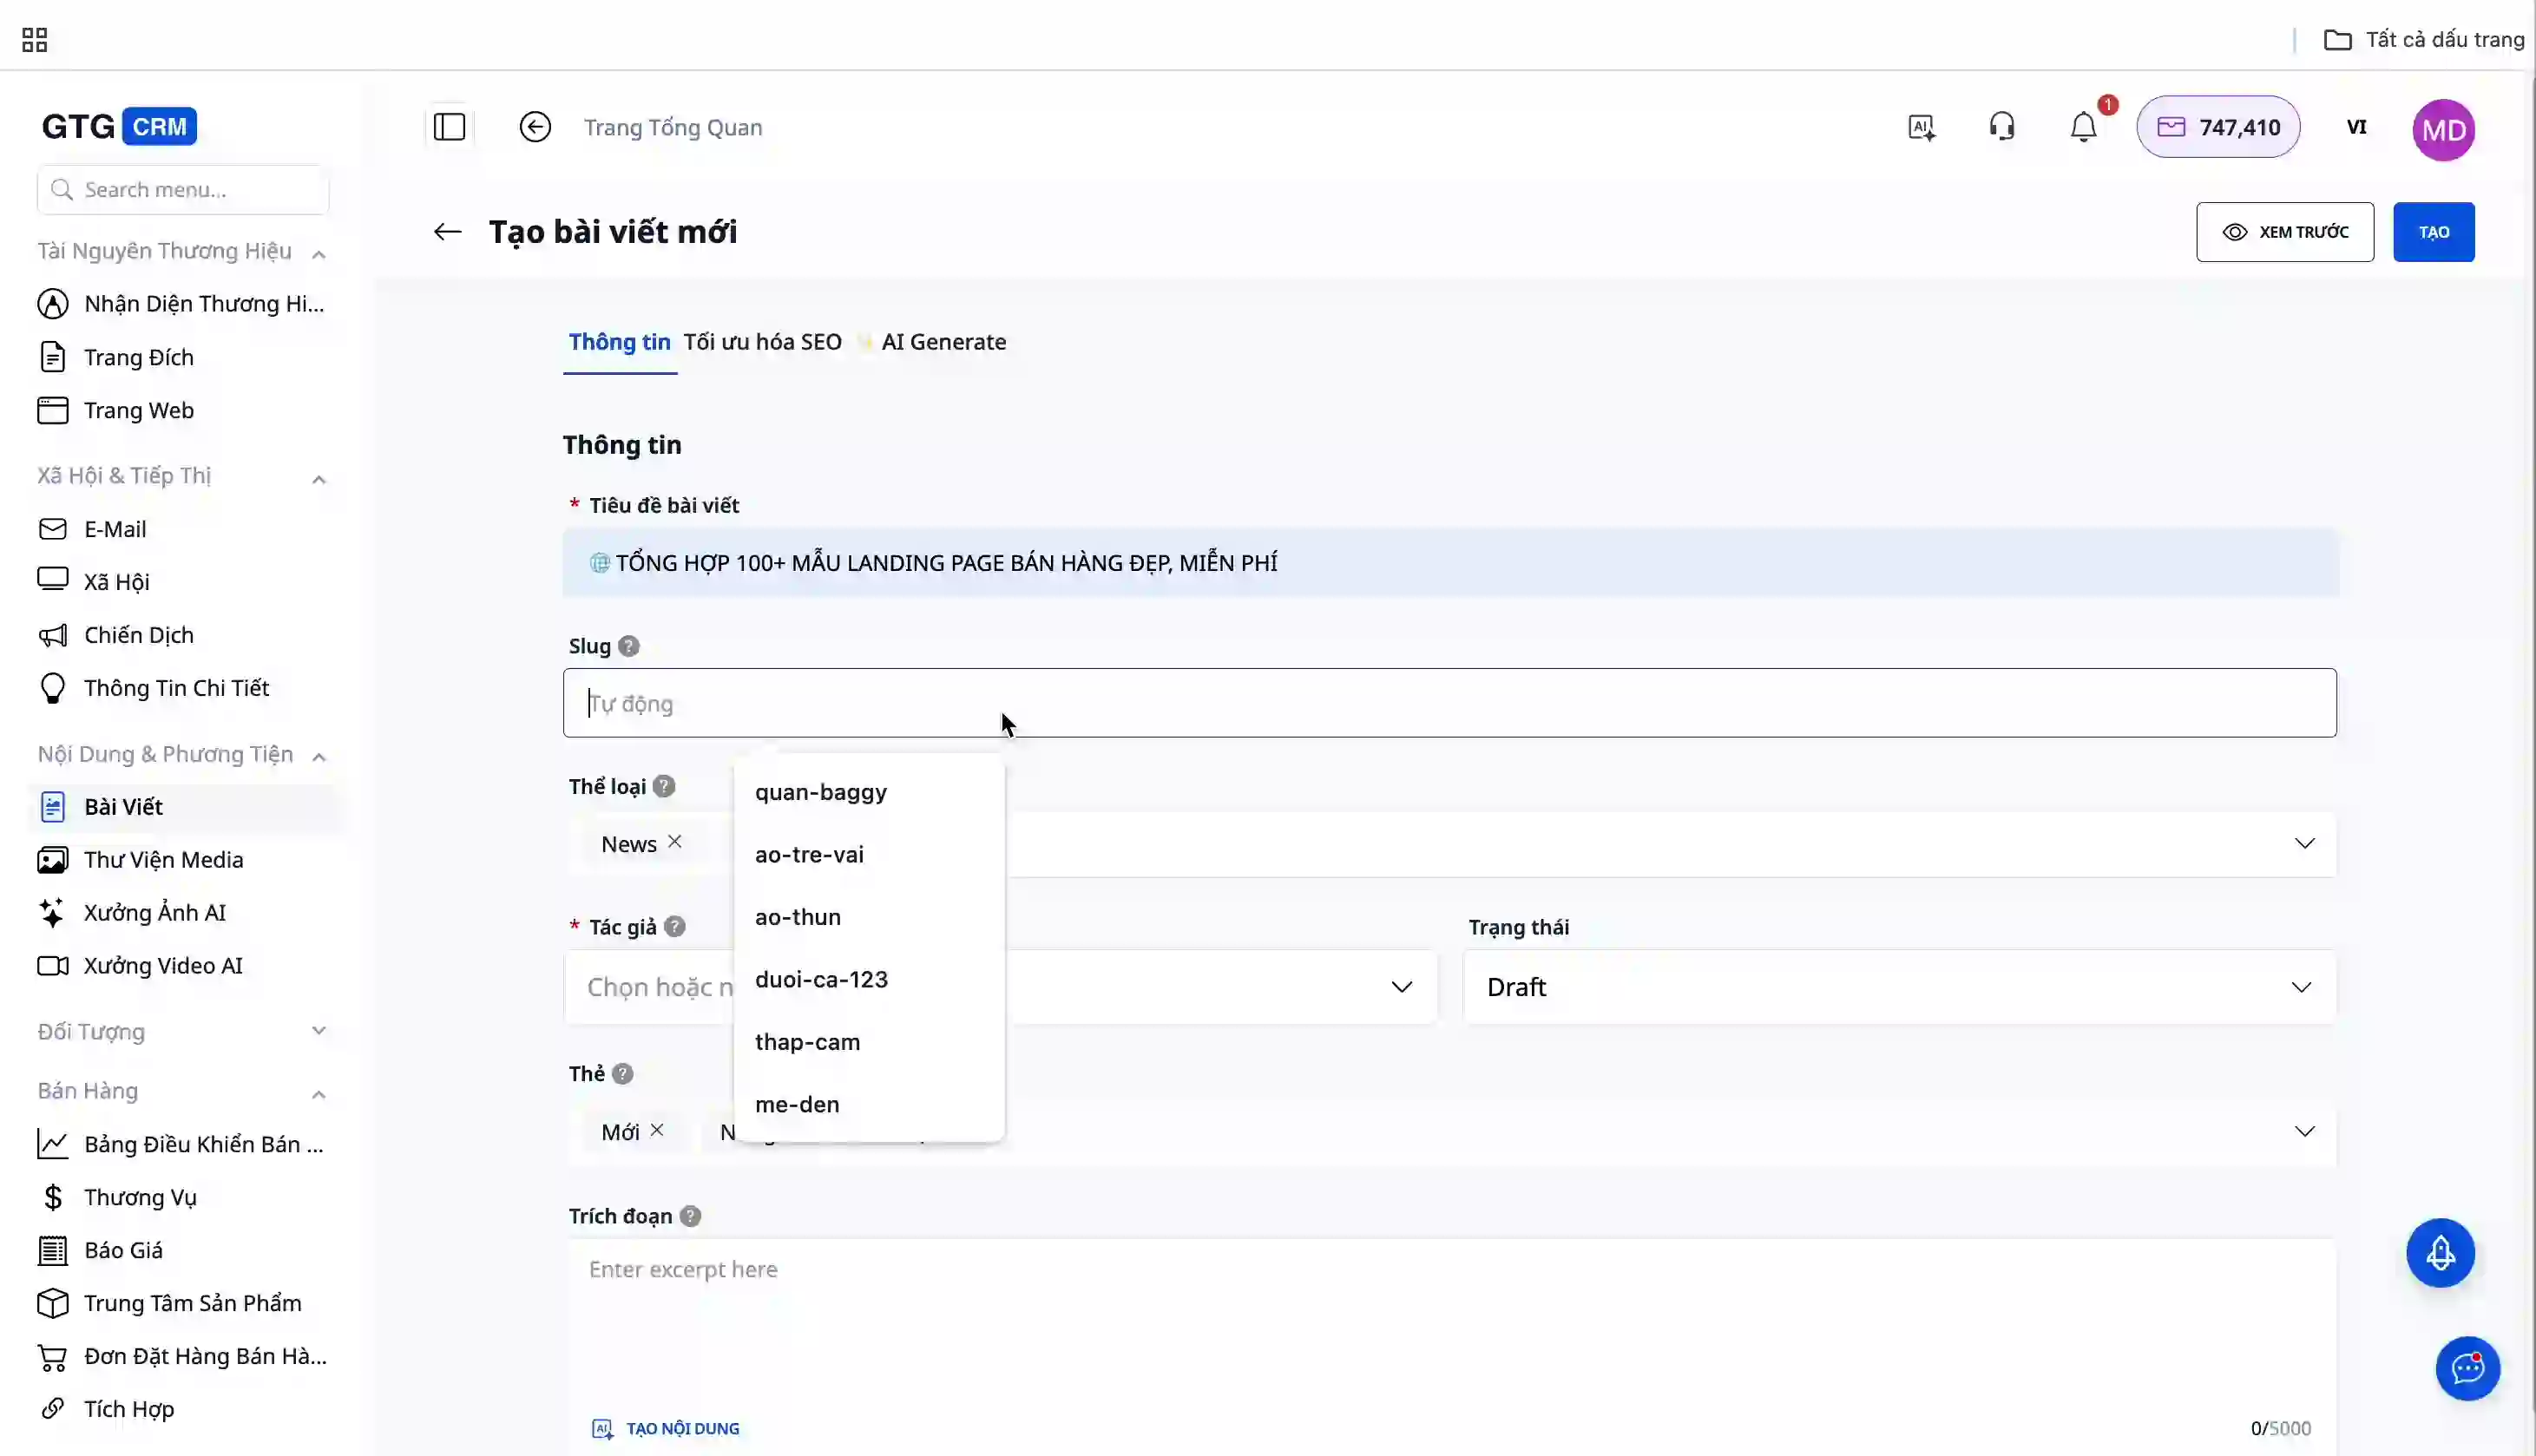This screenshot has width=2536, height=1456.
Task: Click the Slug help question icon
Action: [628, 646]
